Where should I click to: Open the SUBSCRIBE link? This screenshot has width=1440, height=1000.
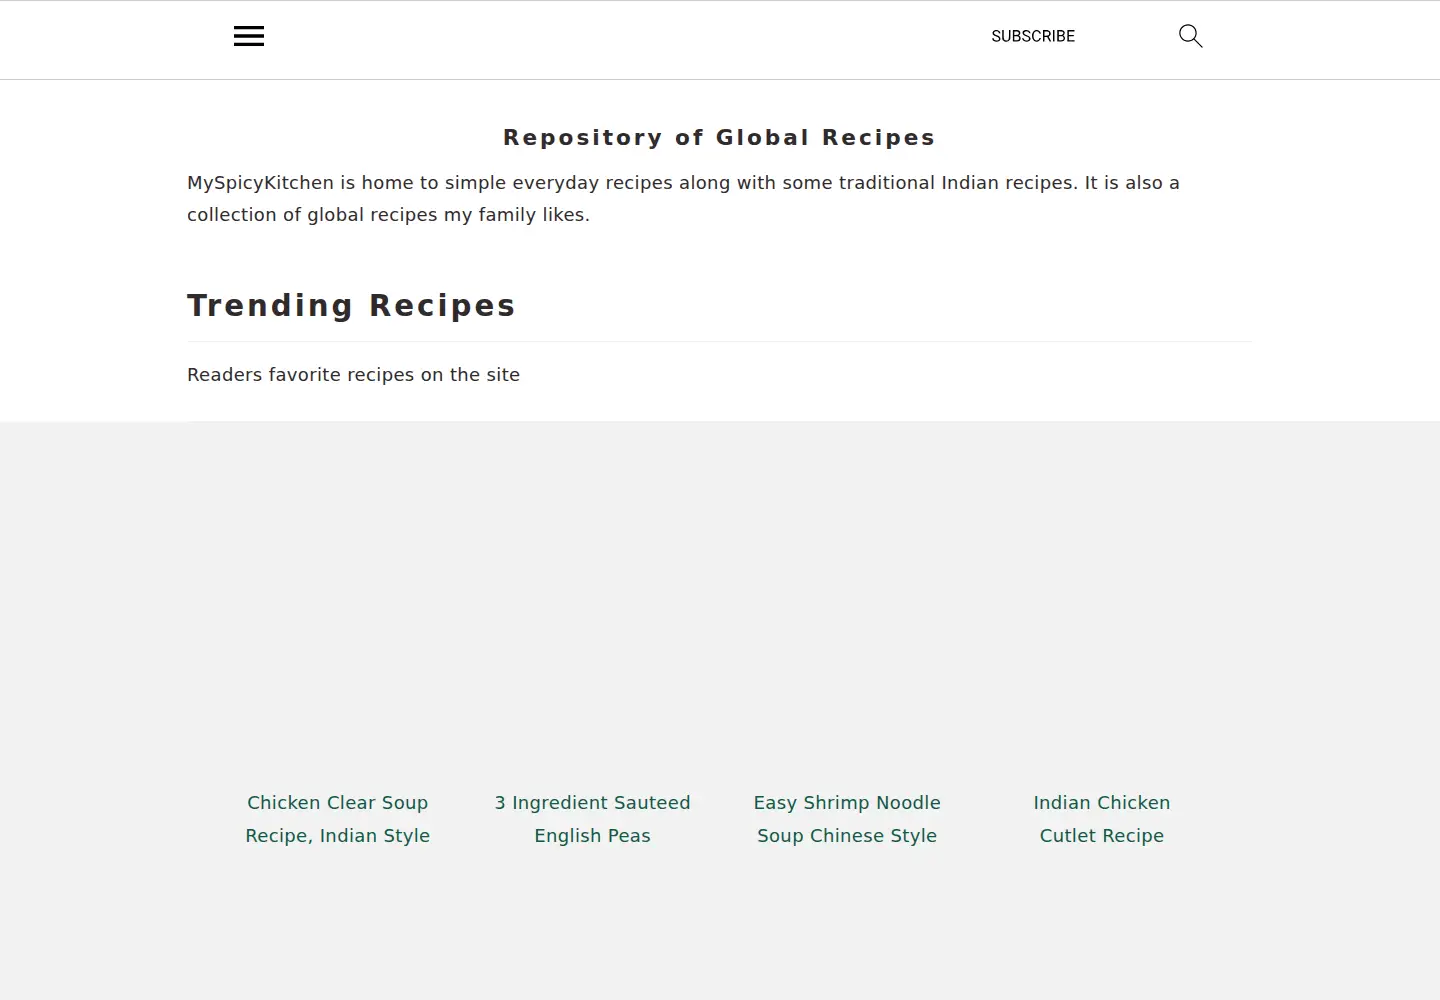click(x=1033, y=36)
